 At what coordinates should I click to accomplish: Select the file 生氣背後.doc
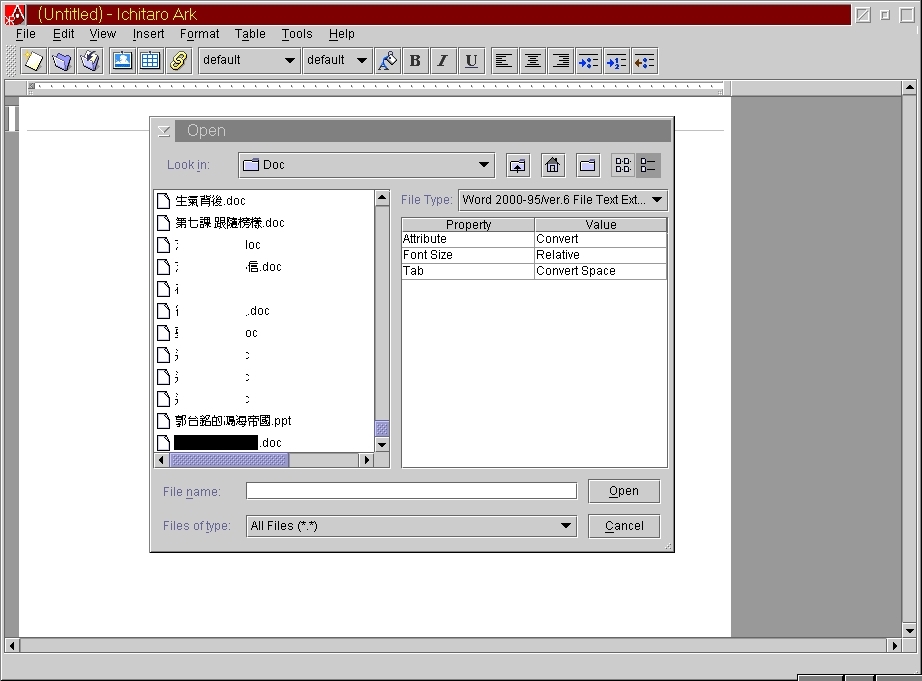click(x=202, y=201)
